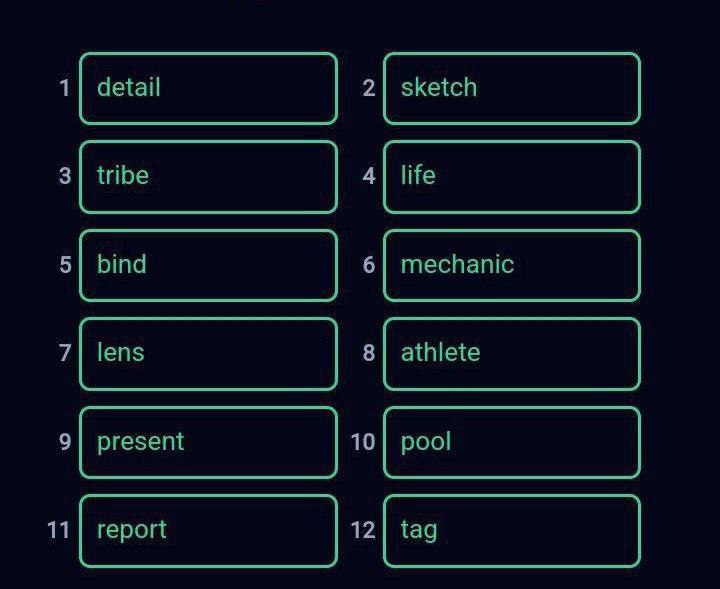The image size is (720, 589).
Task: Click the 'report' word box
Action: pyautogui.click(x=208, y=530)
